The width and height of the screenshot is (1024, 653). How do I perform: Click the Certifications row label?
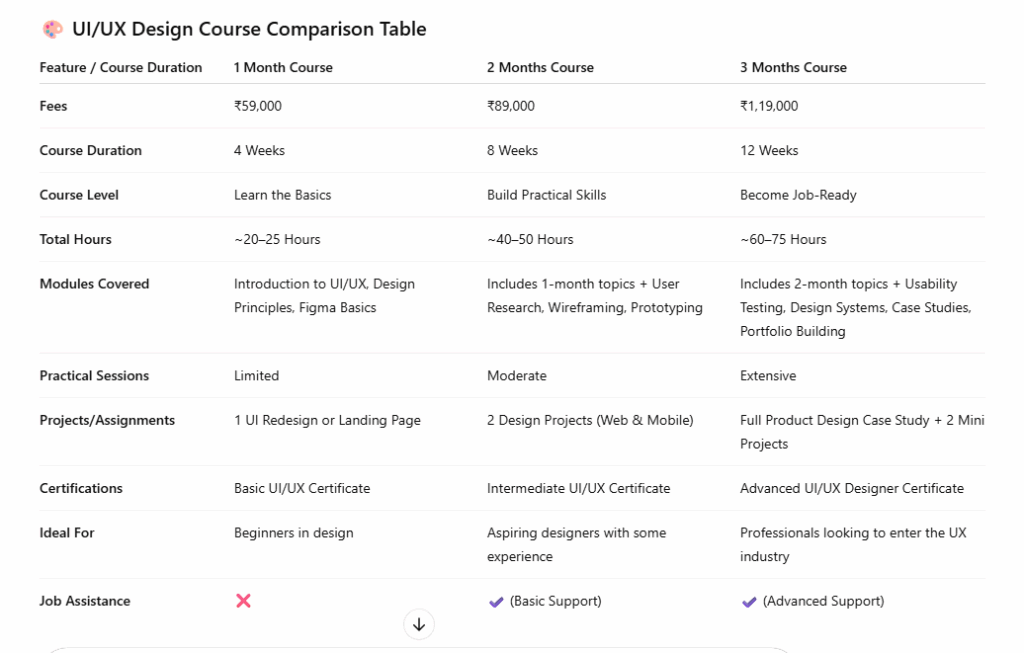point(81,489)
